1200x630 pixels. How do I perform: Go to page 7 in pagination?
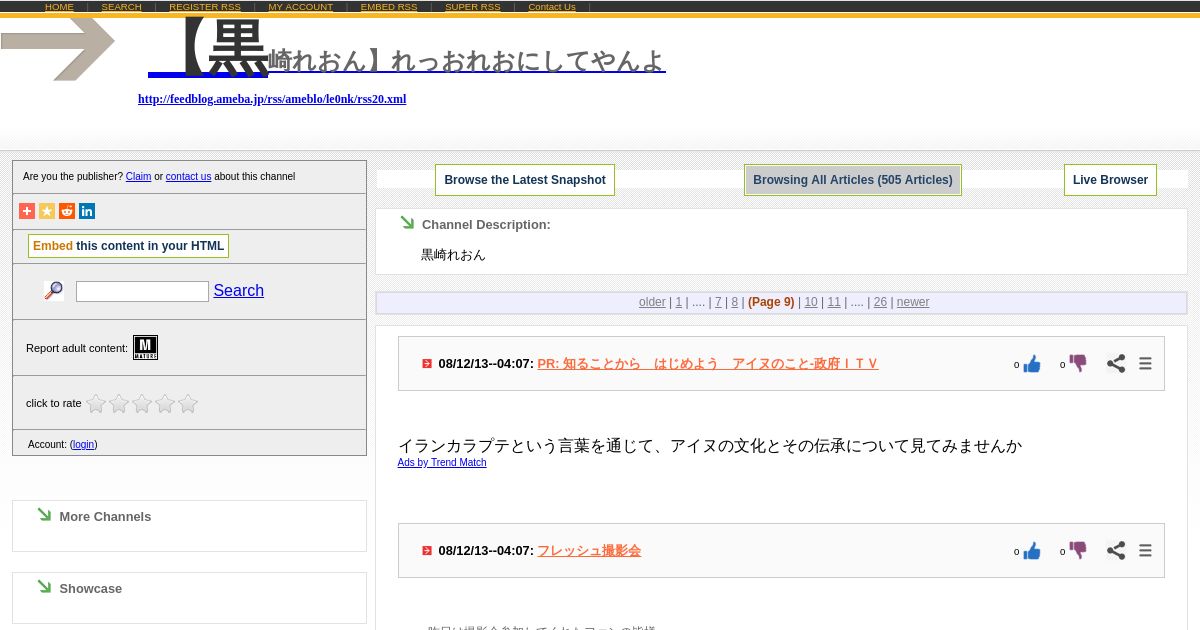pyautogui.click(x=718, y=302)
